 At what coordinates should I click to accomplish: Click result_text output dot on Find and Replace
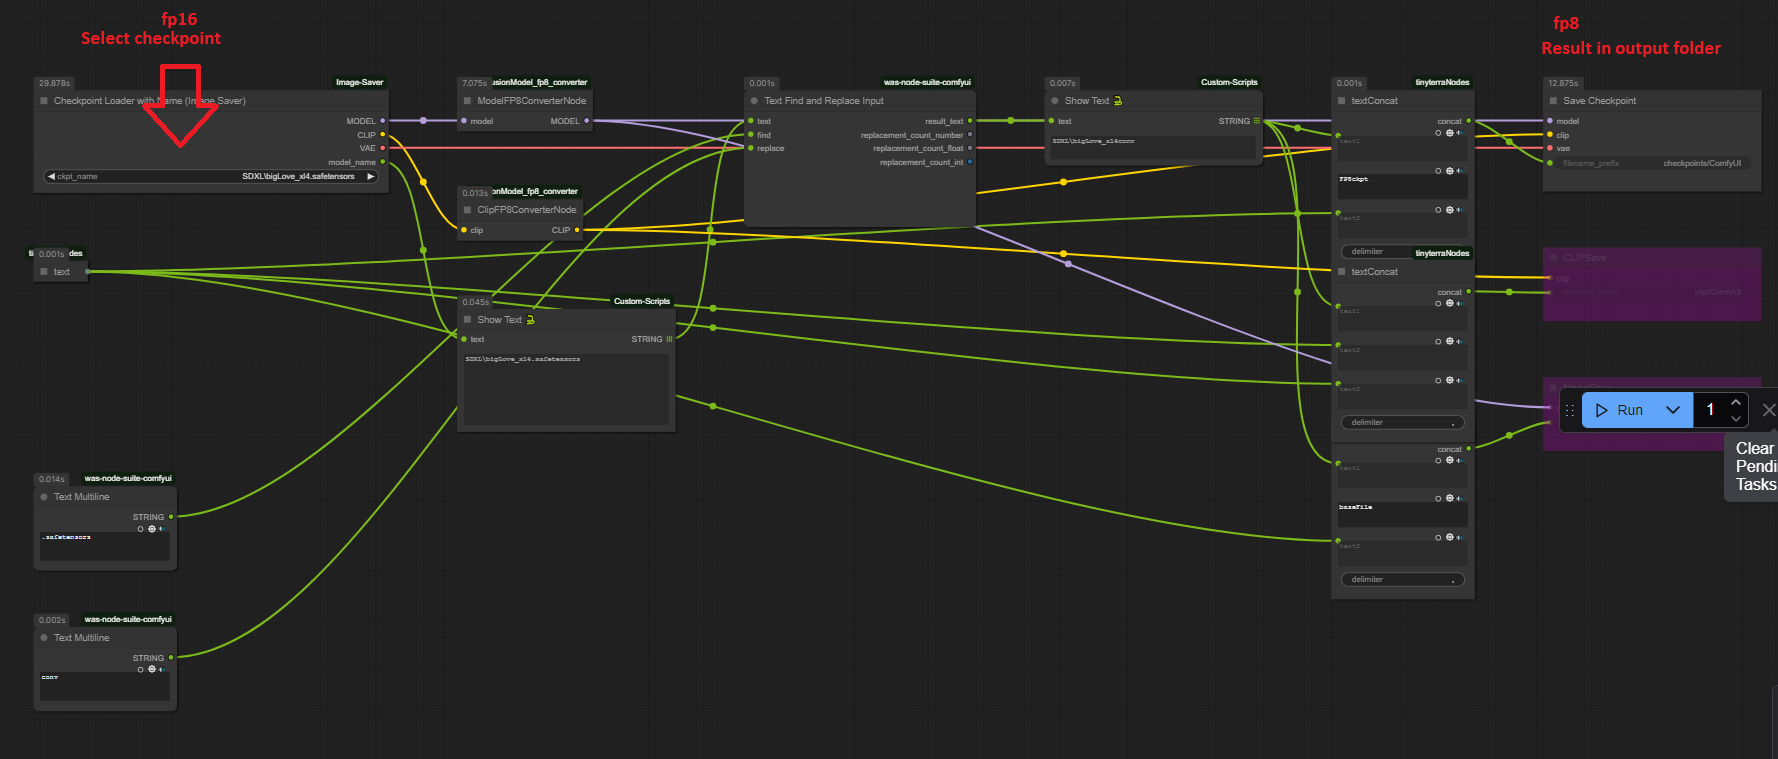pyautogui.click(x=970, y=121)
